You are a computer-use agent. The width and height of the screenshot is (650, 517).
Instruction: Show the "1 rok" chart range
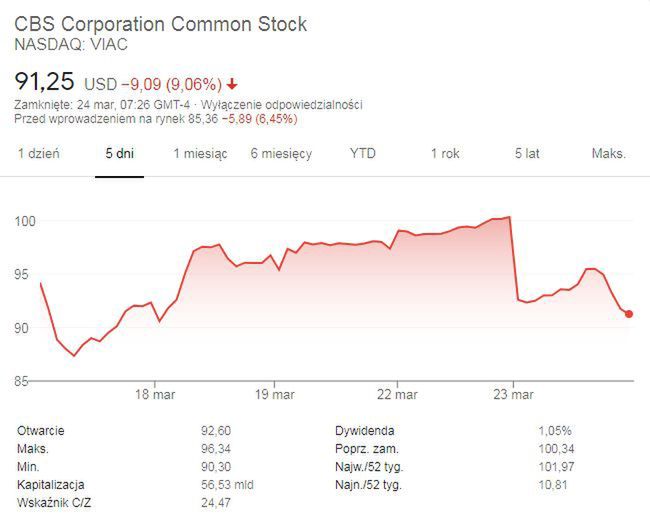tap(445, 154)
